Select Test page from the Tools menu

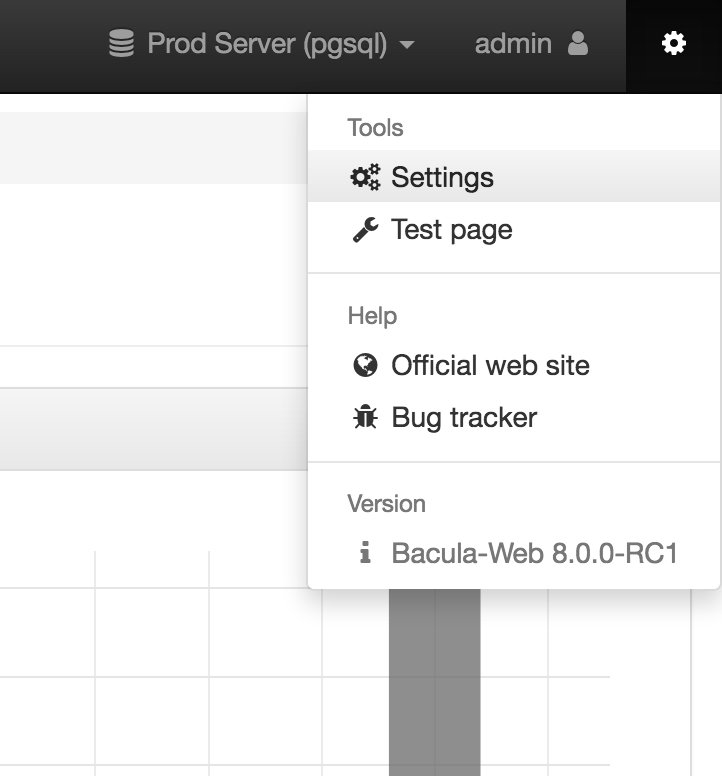pyautogui.click(x=452, y=230)
